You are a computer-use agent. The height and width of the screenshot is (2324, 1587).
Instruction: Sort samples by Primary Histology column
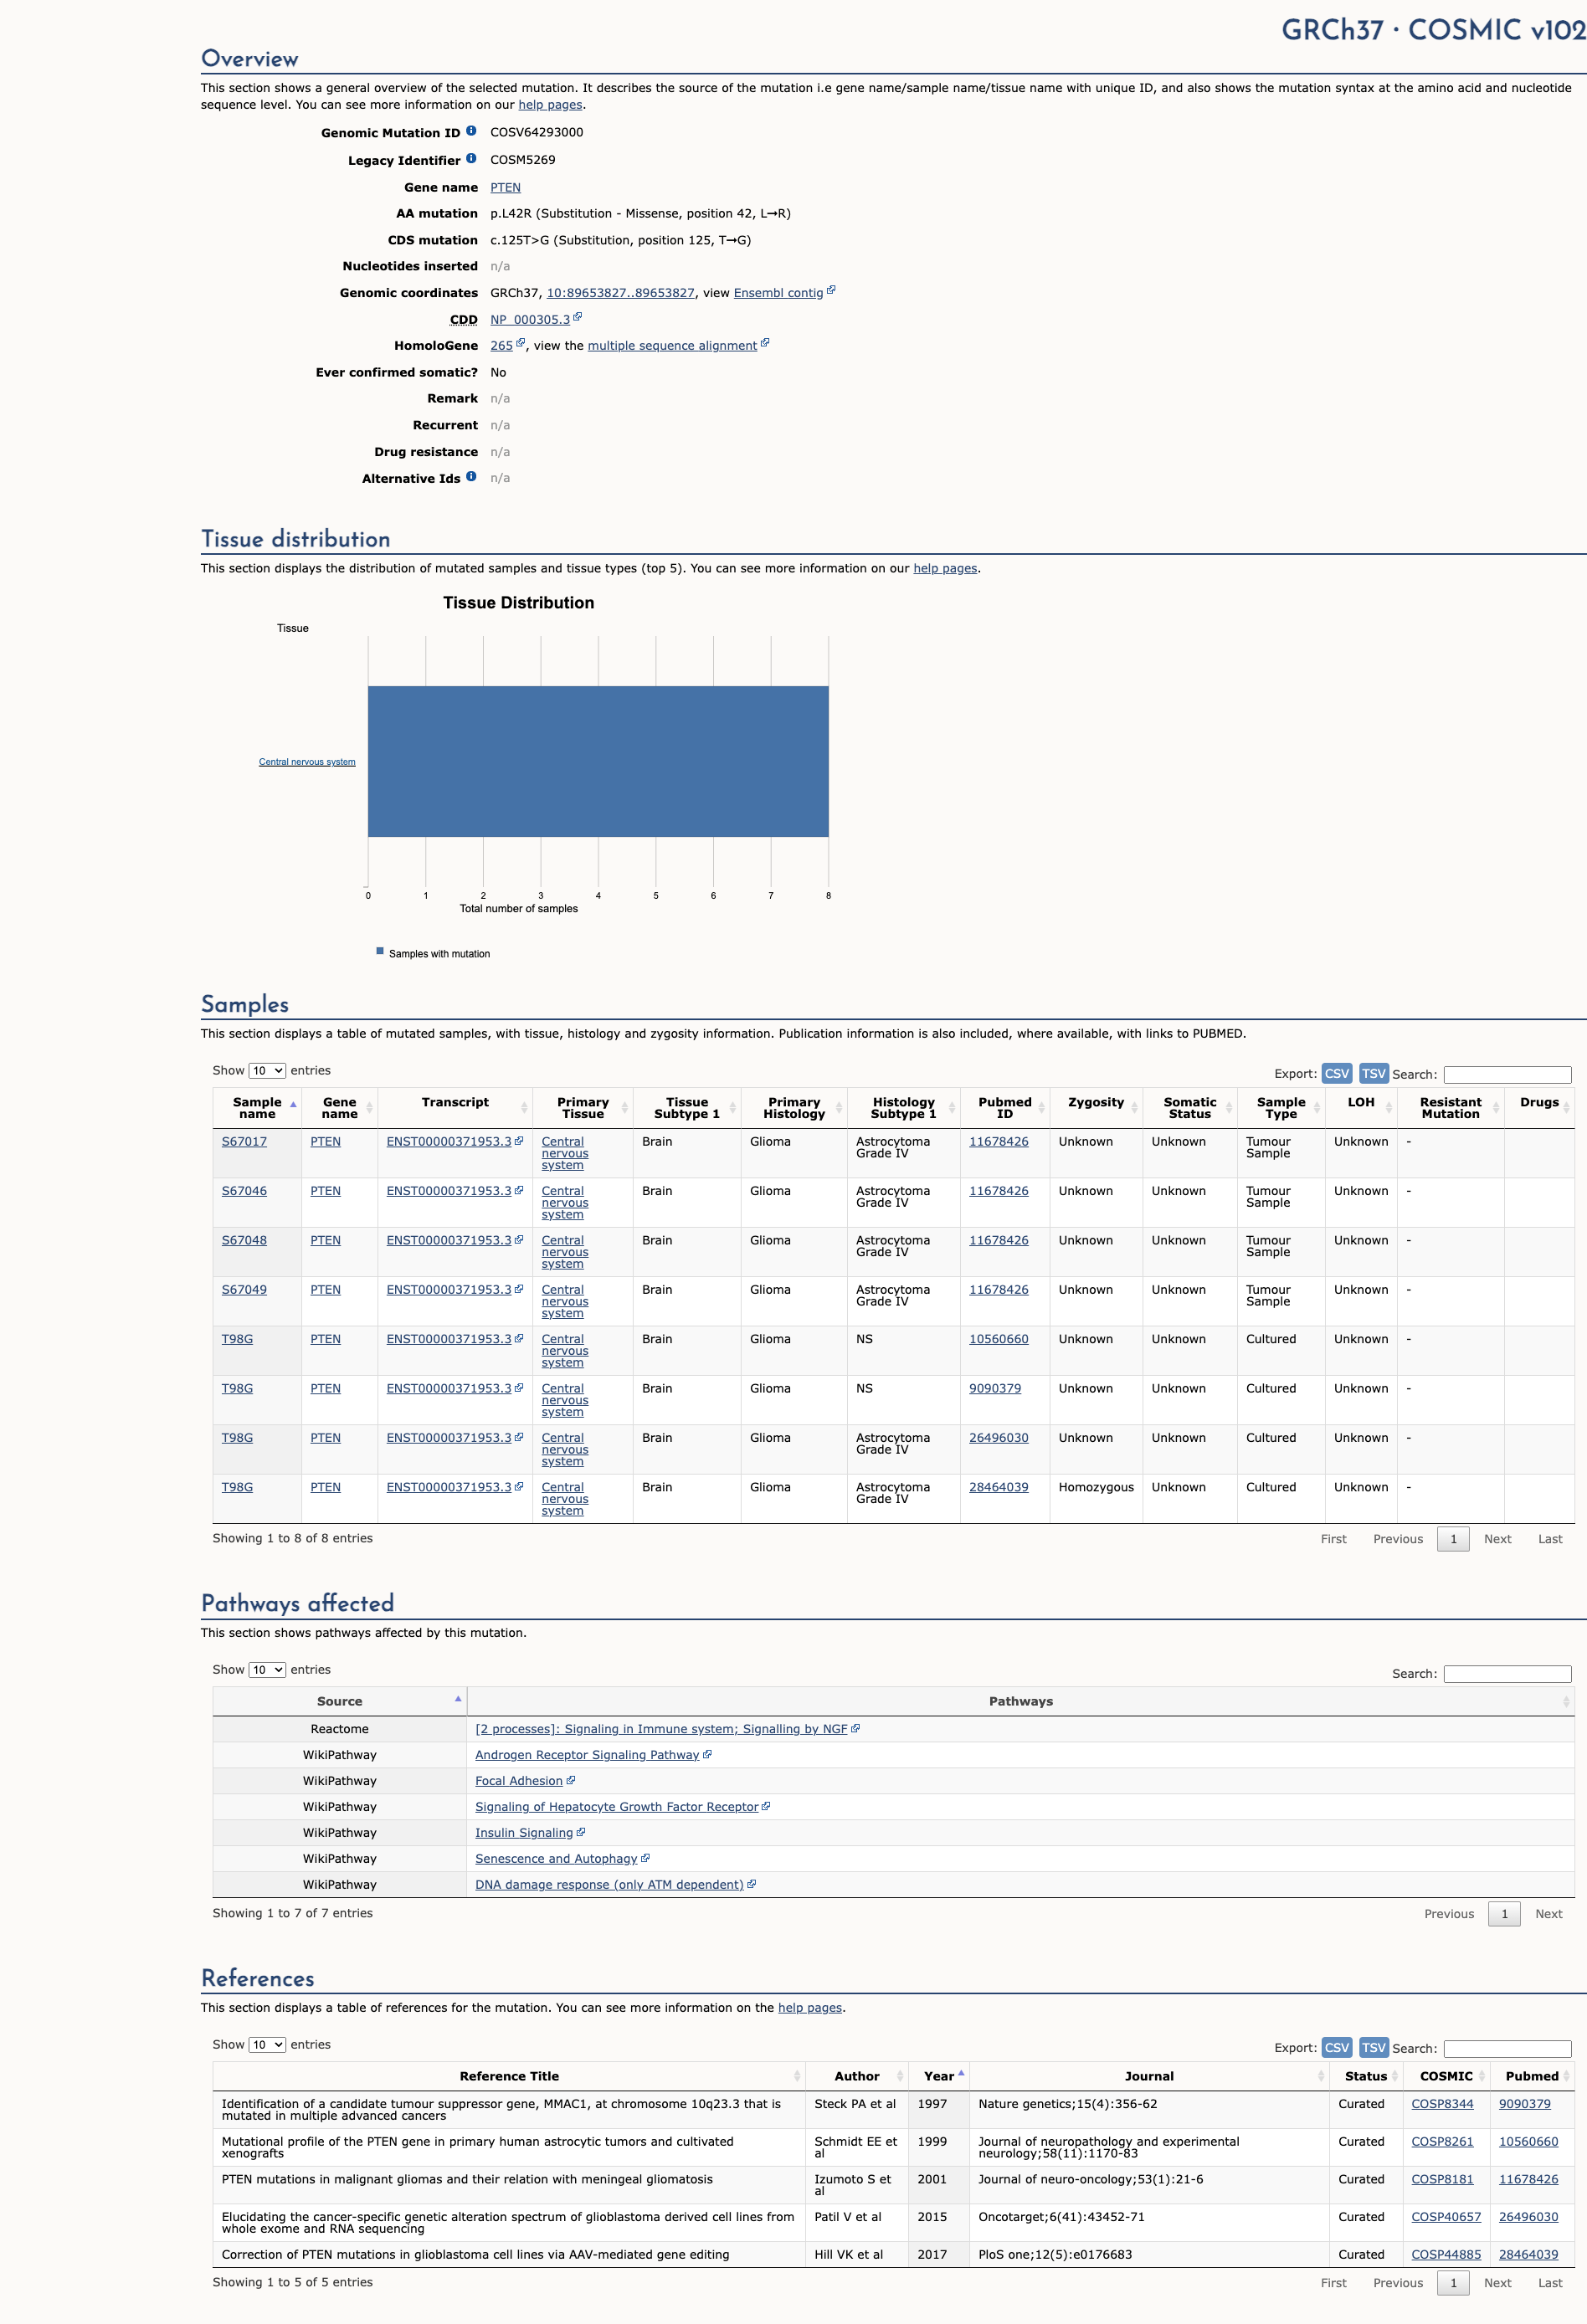[794, 1108]
